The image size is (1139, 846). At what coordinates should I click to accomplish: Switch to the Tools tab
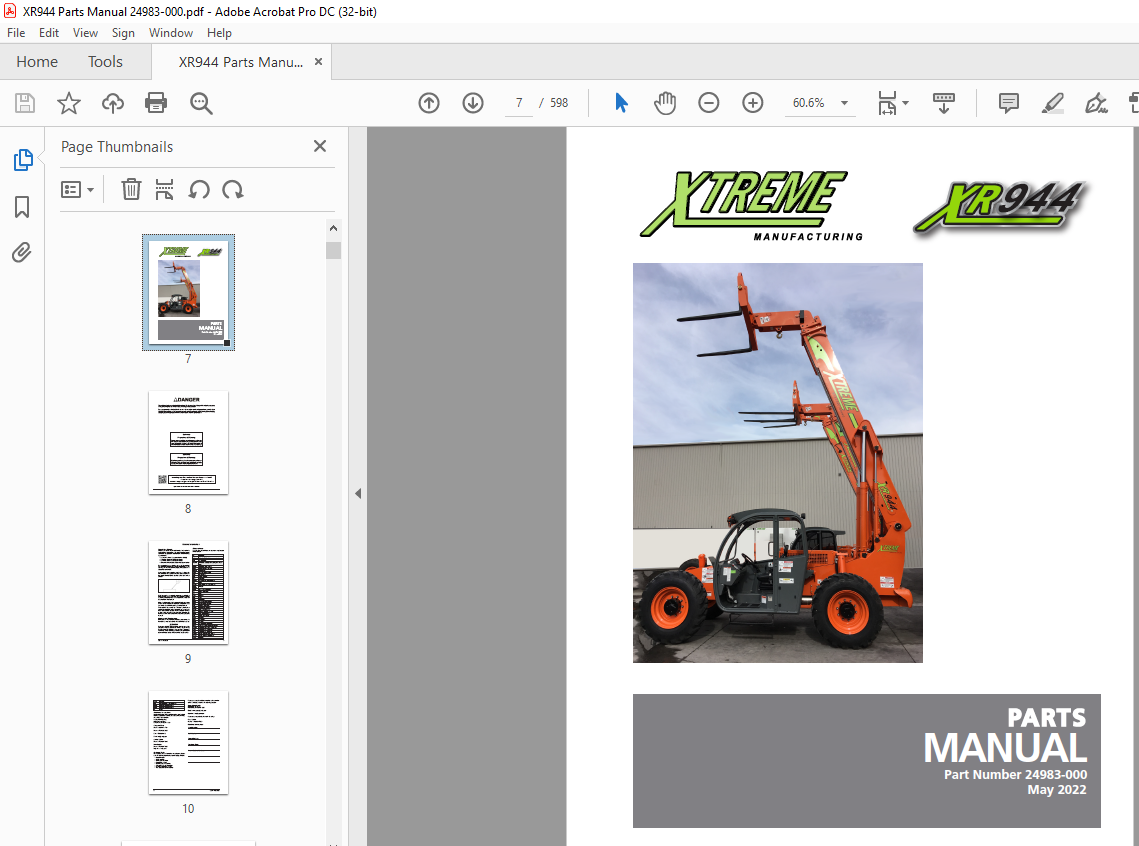pyautogui.click(x=105, y=62)
